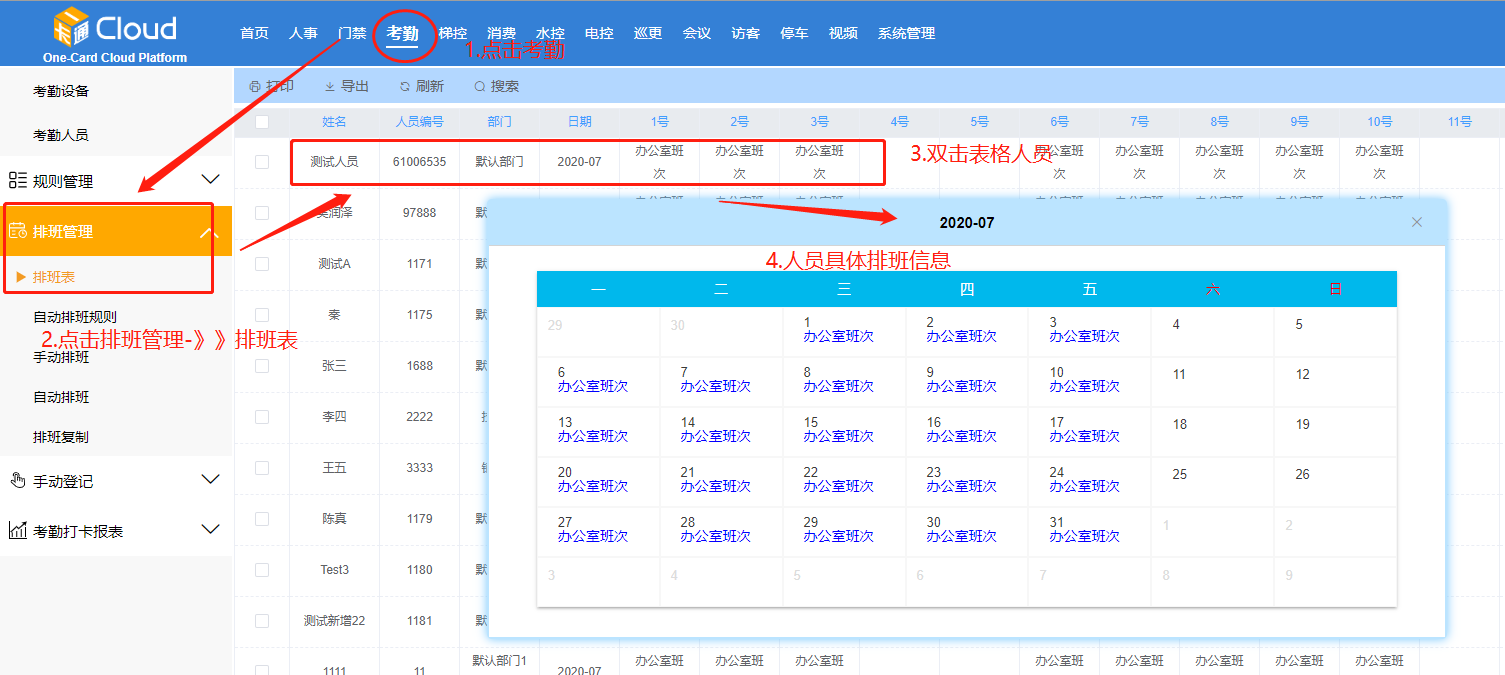
Task: Close the 2020-07 schedule popup
Action: point(1416,222)
